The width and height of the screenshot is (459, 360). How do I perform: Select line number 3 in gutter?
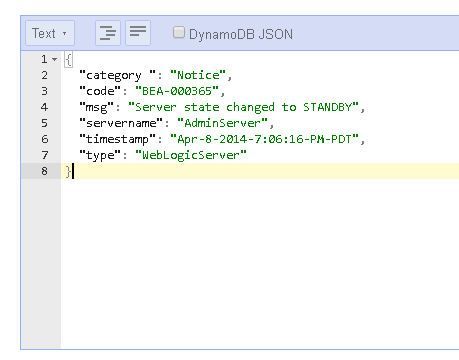44,91
